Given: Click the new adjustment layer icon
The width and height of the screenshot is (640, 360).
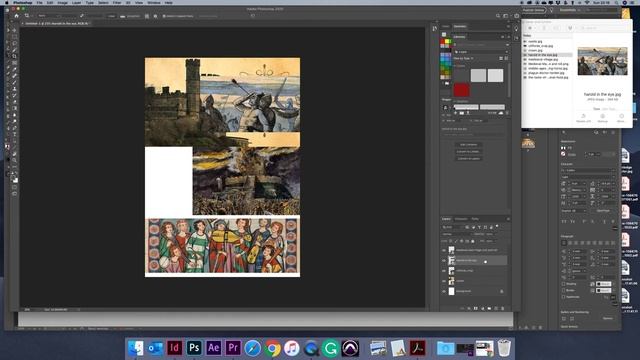Looking at the screenshot, I should (x=482, y=309).
